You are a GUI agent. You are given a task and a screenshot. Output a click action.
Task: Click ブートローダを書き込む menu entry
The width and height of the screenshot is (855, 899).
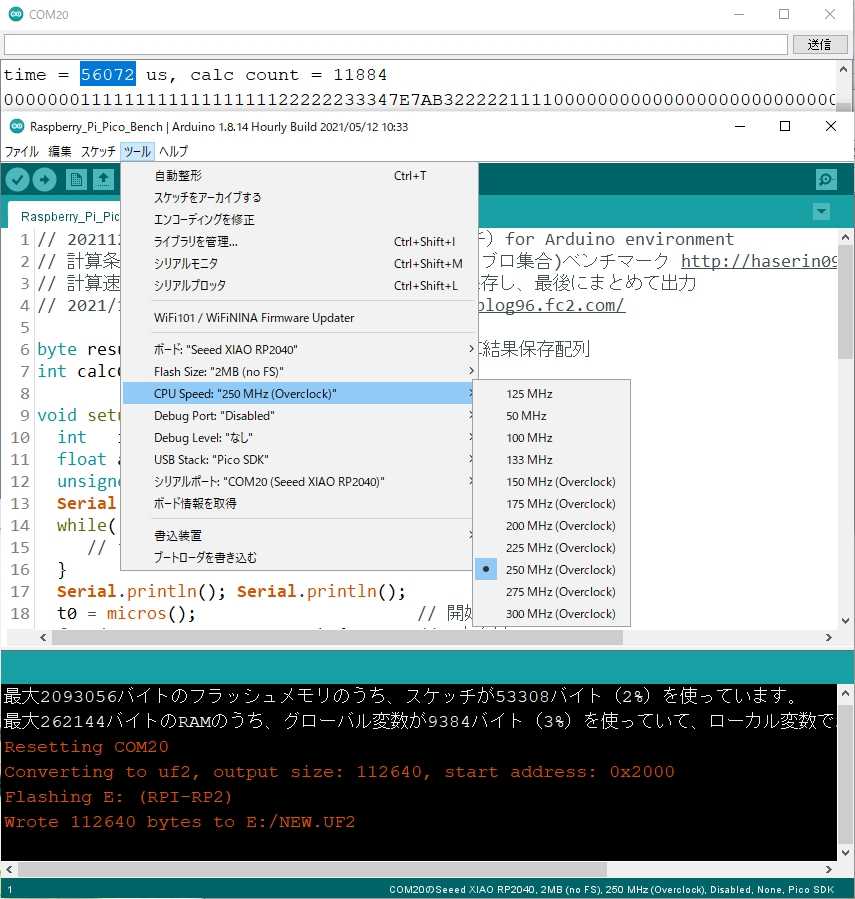click(x=205, y=558)
